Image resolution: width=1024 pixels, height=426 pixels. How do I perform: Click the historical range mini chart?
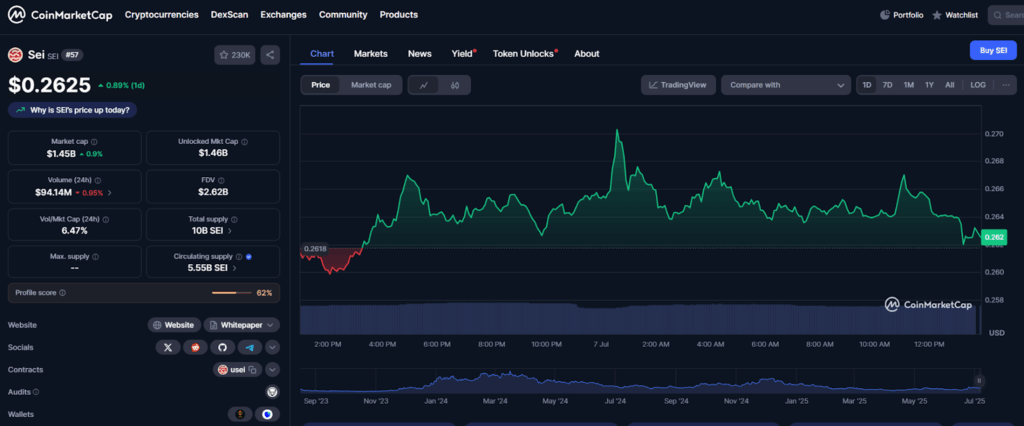(641, 382)
